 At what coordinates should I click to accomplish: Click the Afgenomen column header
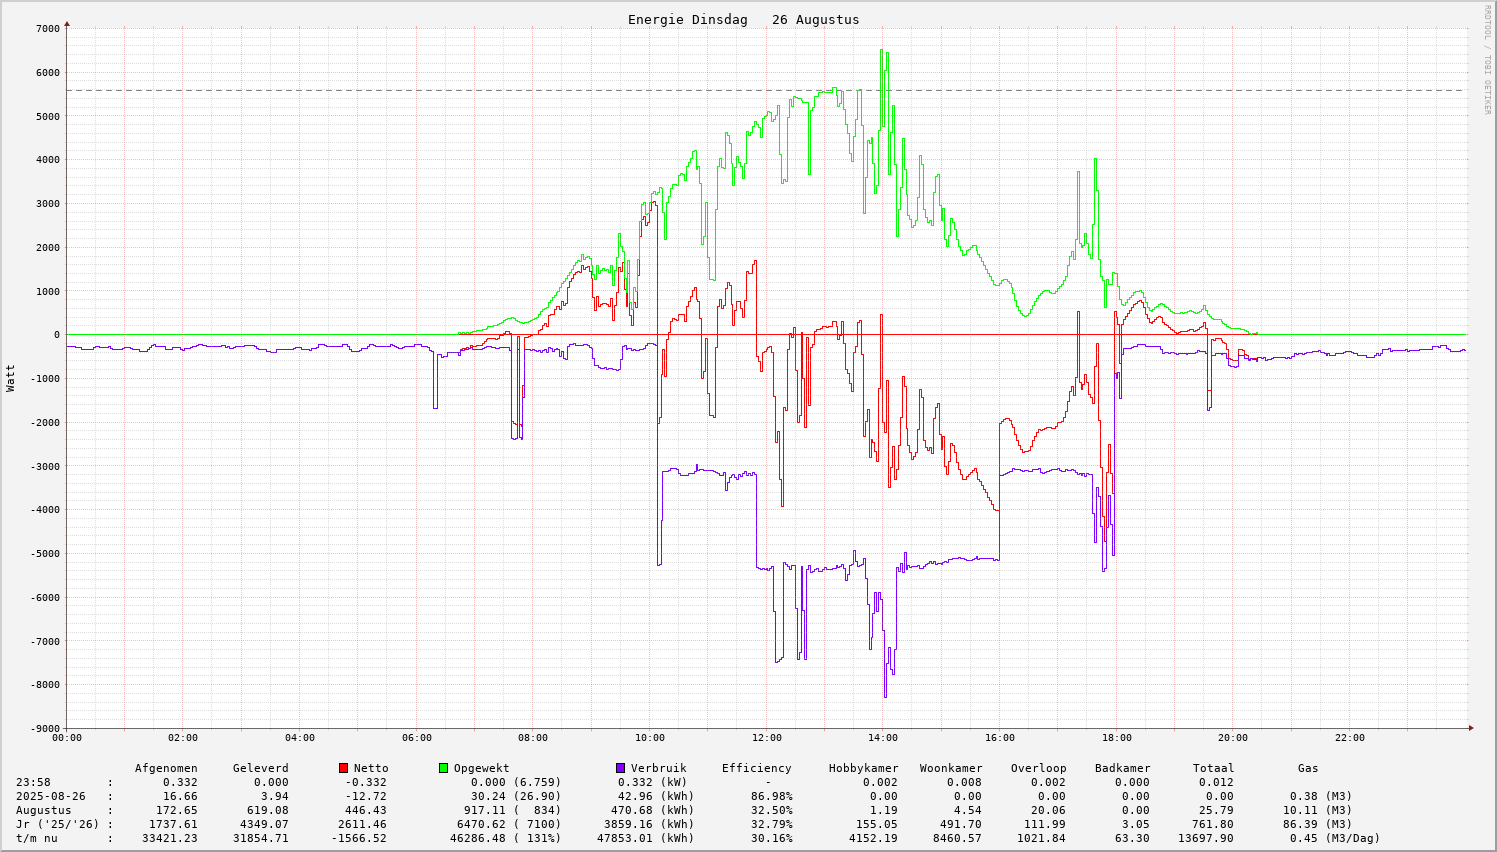point(166,768)
